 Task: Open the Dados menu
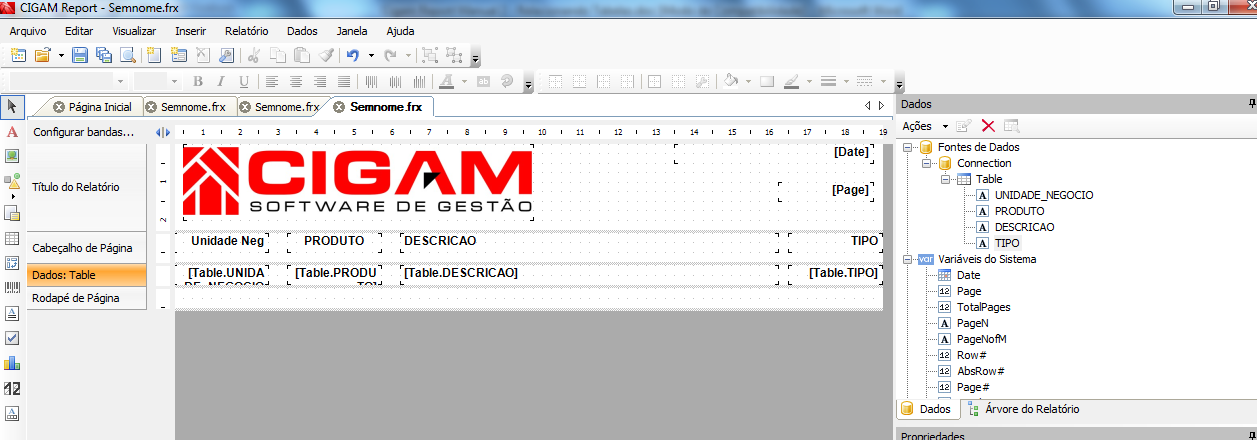pyautogui.click(x=301, y=31)
